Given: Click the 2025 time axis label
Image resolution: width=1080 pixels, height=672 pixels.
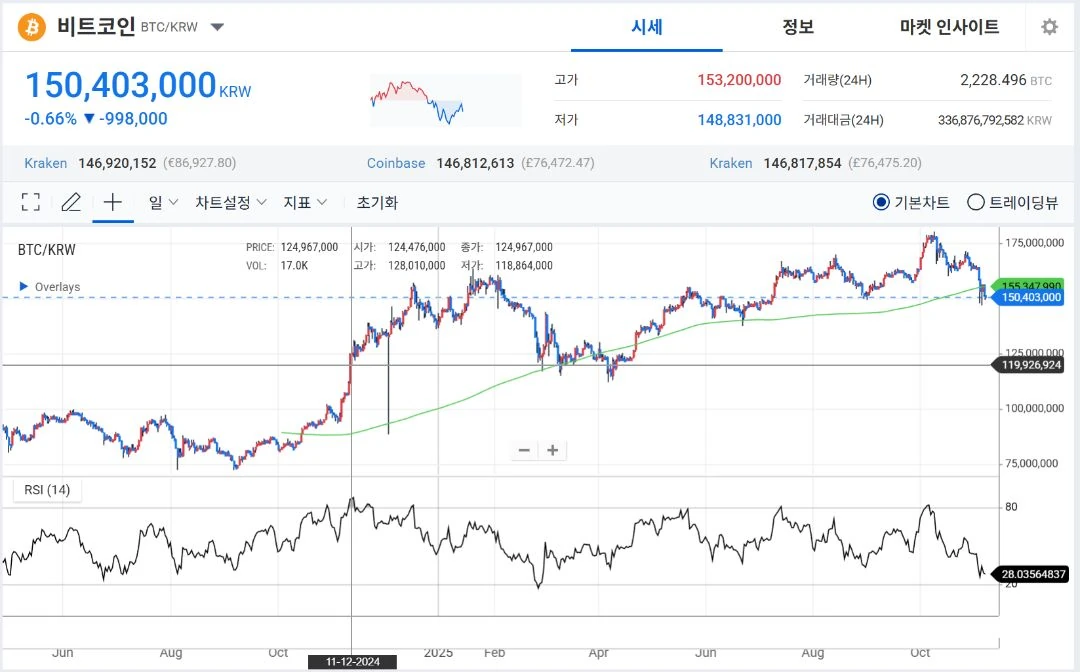Looking at the screenshot, I should [x=438, y=652].
